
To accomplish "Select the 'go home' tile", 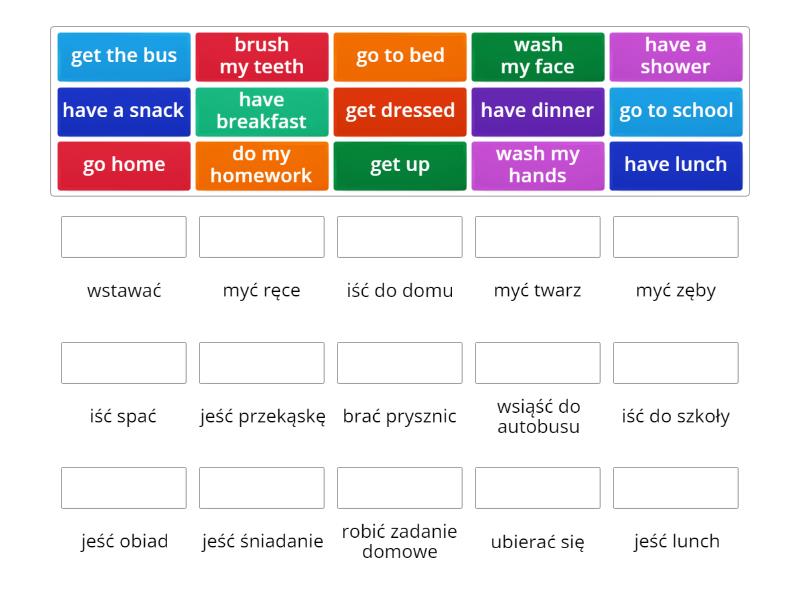I will click(x=124, y=165).
